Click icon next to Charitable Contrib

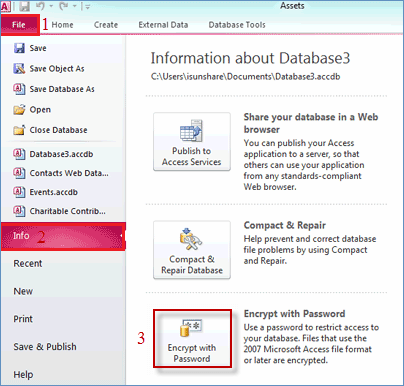pos(19,211)
